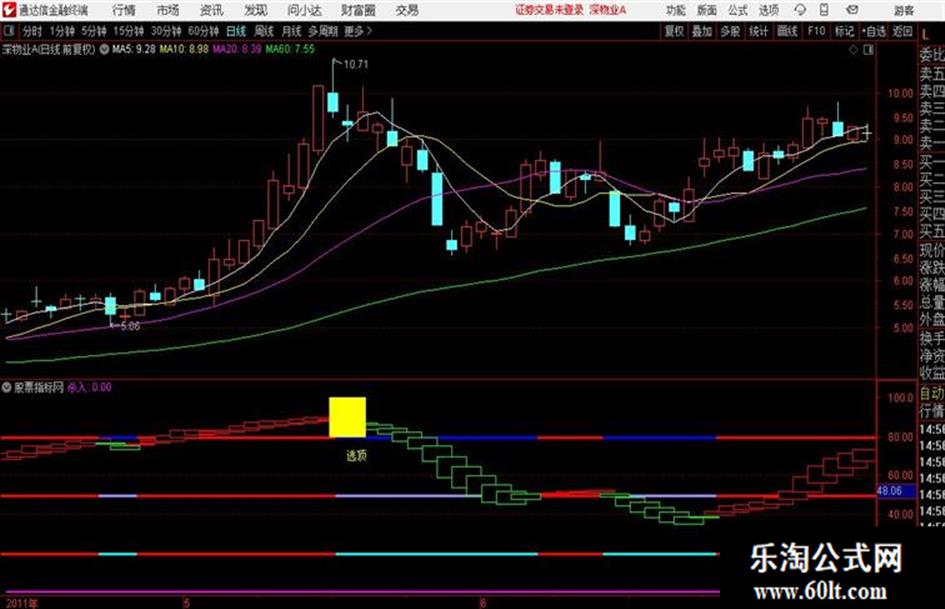Click the MA20: 8.39 moving average label

pos(237,49)
